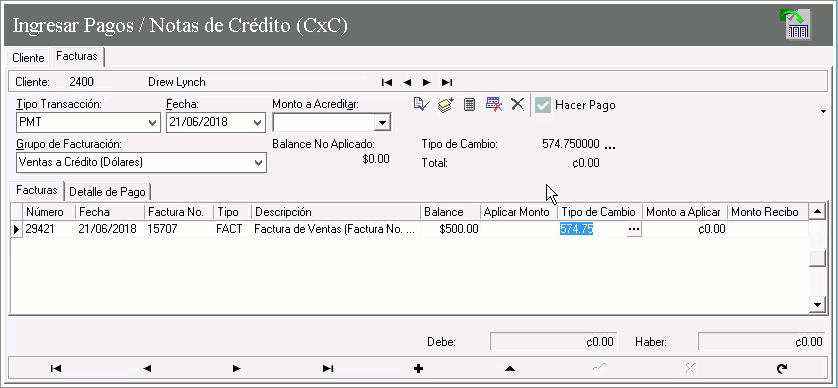Click the Fecha column header in grid
This screenshot has height=388, width=838.
click(110, 212)
